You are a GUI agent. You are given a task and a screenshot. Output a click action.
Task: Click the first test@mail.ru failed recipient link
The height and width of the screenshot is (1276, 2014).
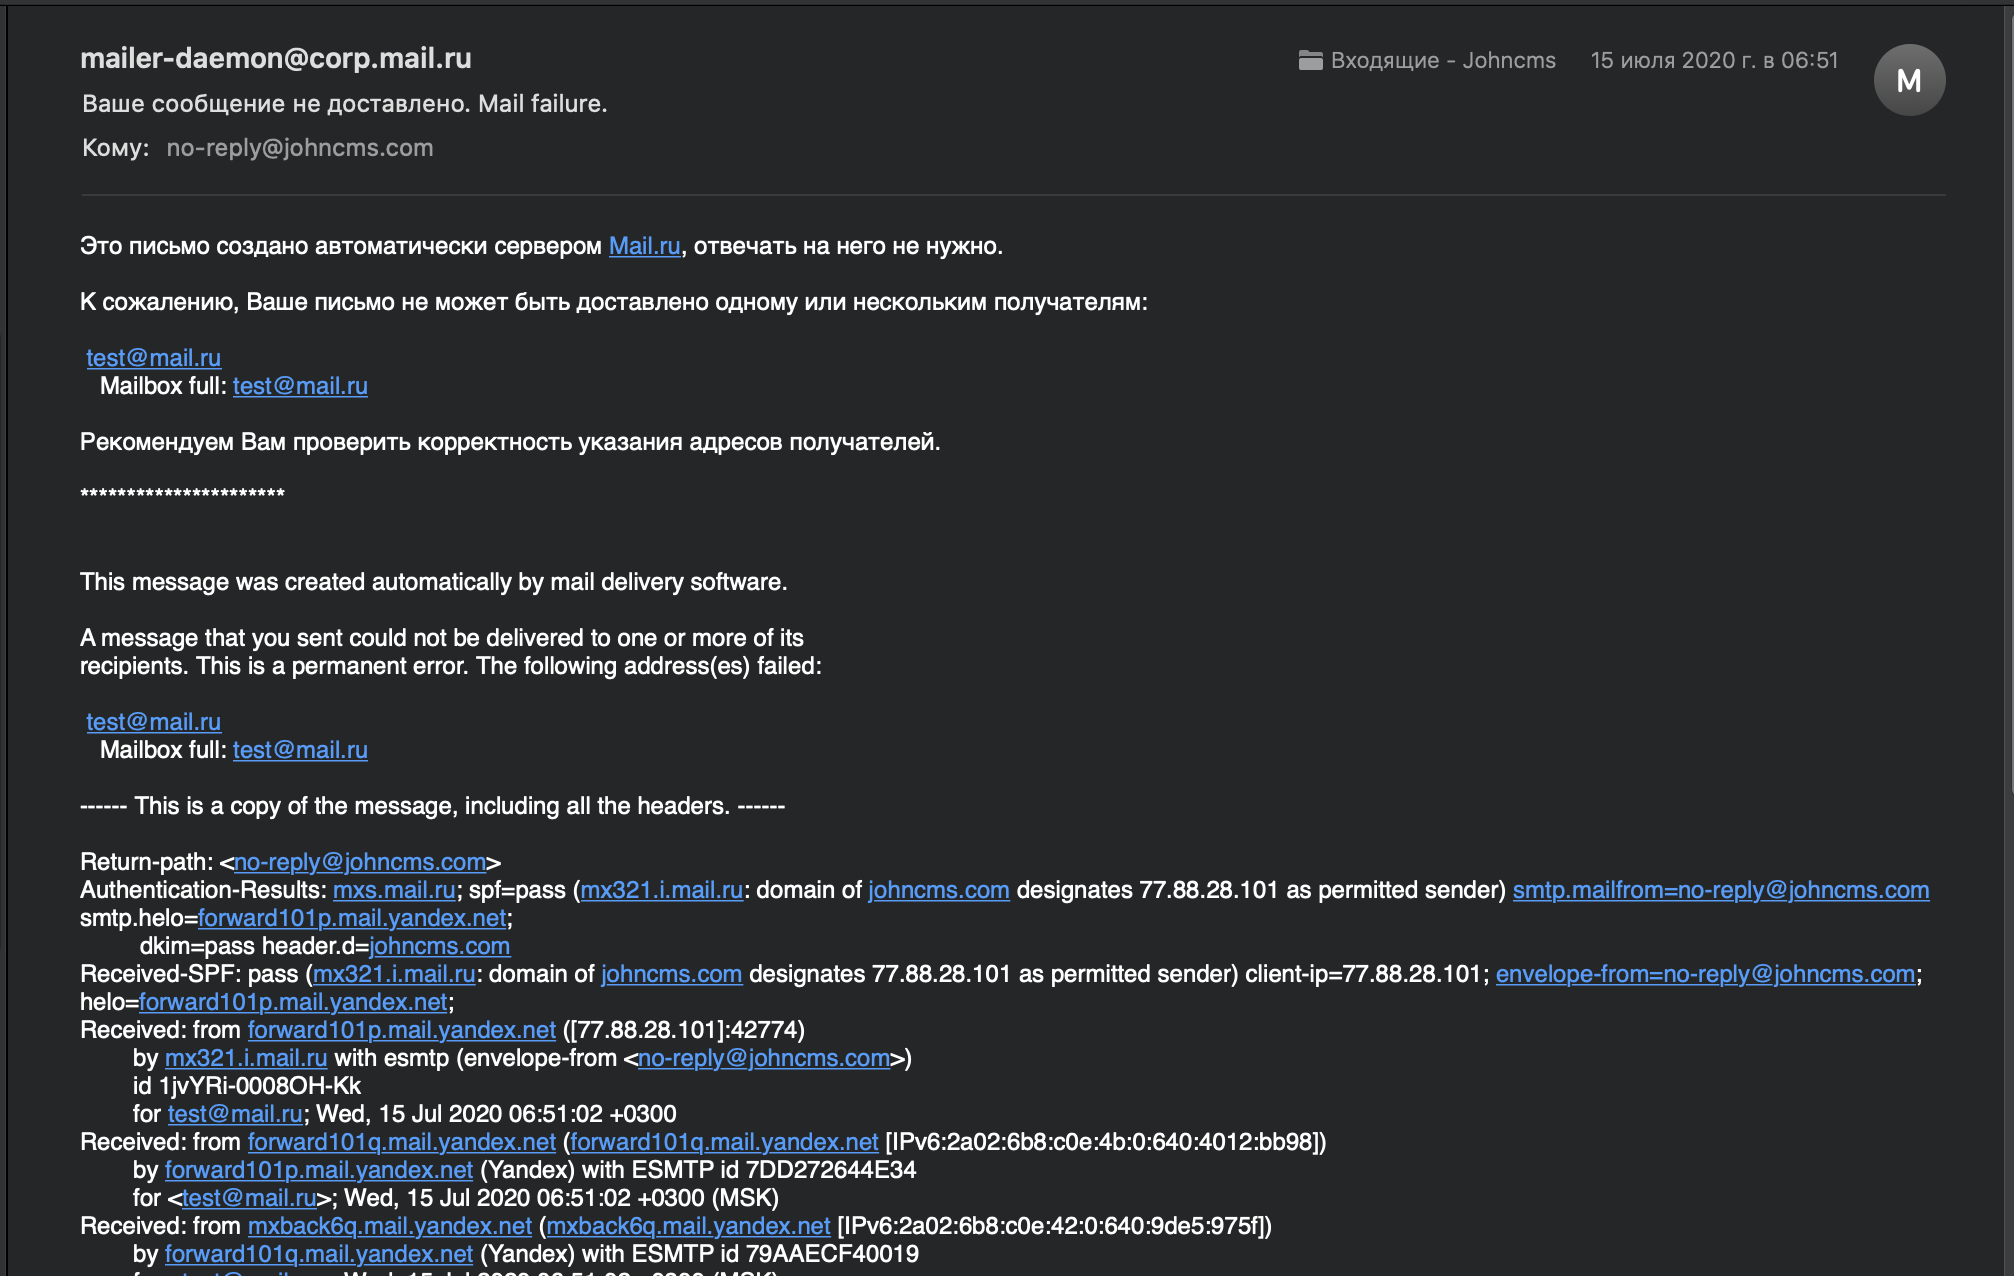[x=153, y=358]
